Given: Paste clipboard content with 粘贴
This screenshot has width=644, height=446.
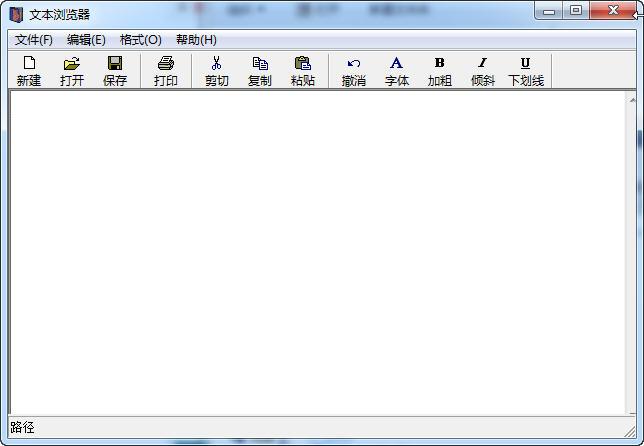Looking at the screenshot, I should (303, 71).
